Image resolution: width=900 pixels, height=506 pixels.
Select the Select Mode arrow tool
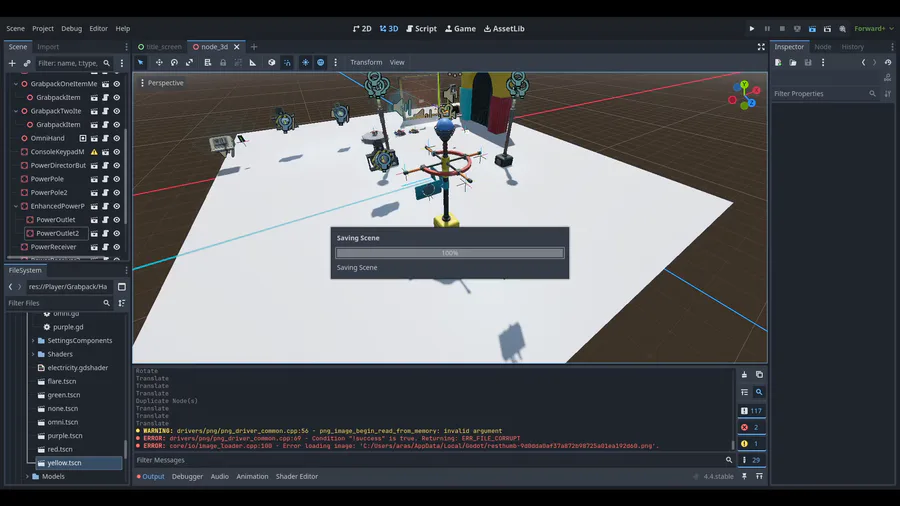pos(141,63)
